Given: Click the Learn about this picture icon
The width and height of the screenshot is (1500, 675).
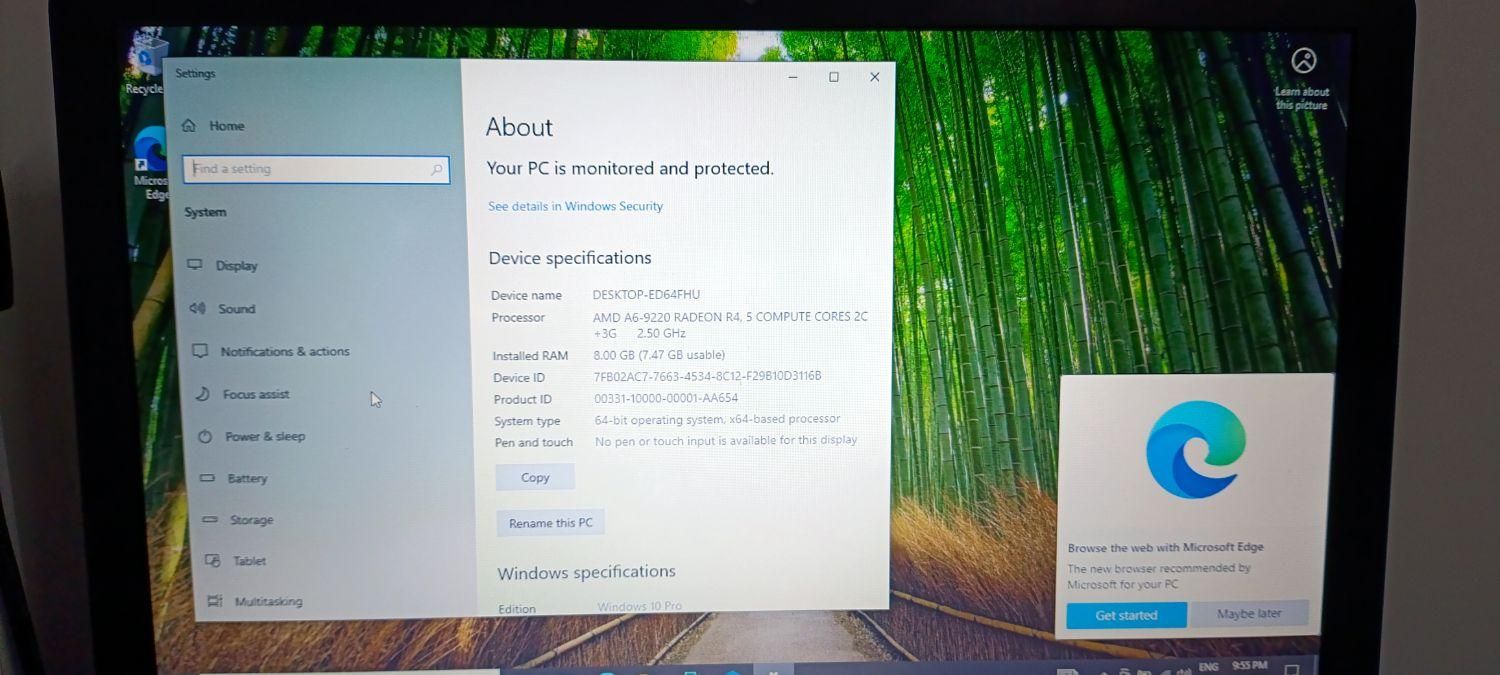Looking at the screenshot, I should point(1303,61).
